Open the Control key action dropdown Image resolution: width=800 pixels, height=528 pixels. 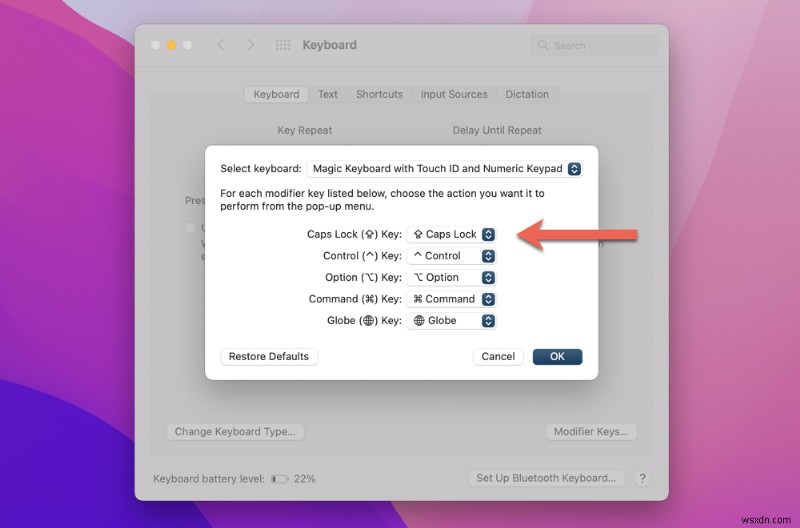click(451, 256)
